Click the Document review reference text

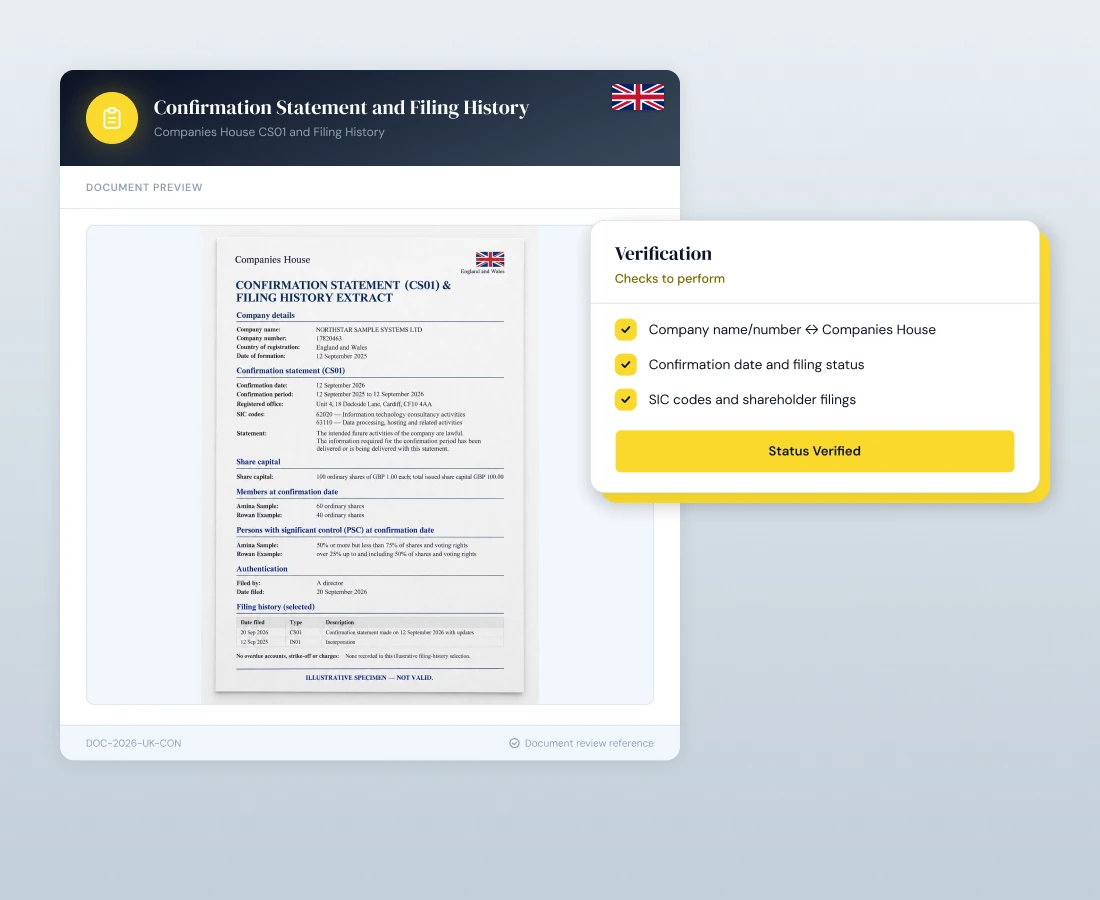589,743
